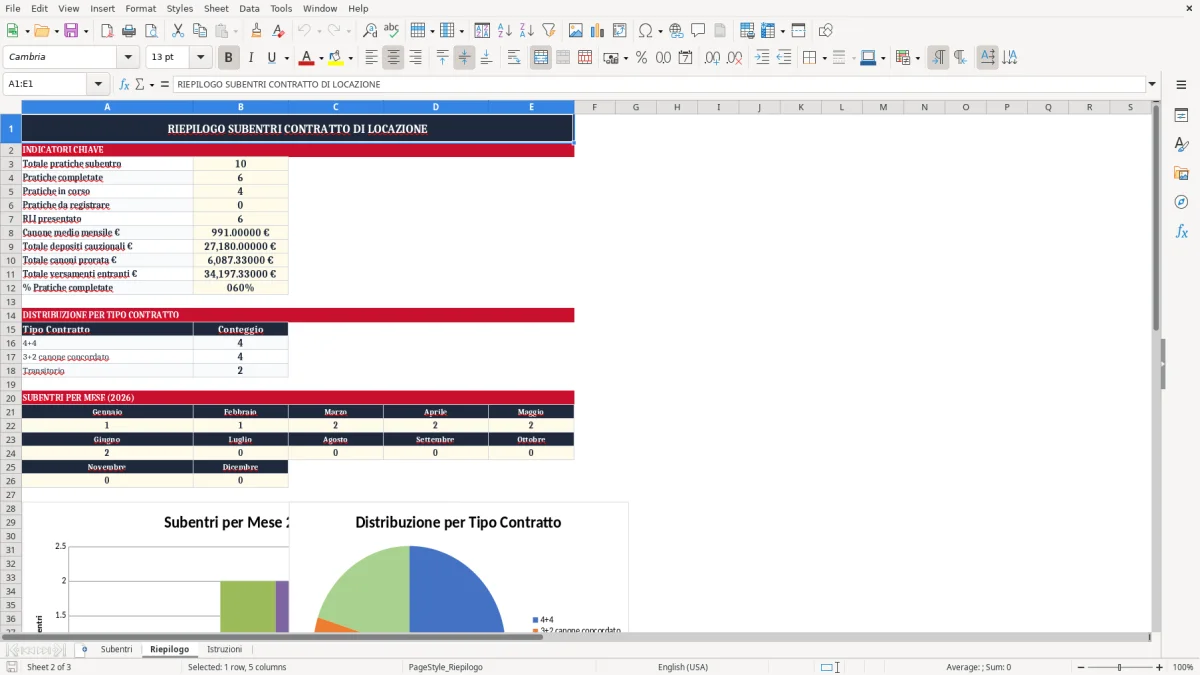Image resolution: width=1200 pixels, height=675 pixels.
Task: Copy the selection to clipboard
Action: [200, 31]
